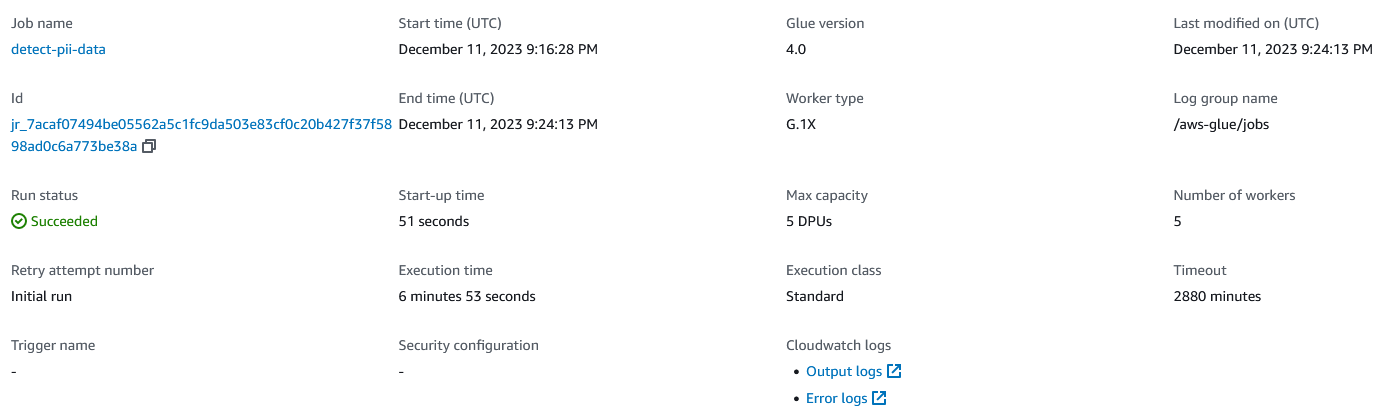The image size is (1391, 417).
Task: Click the /aws-glue/jobs log group name
Action: pos(1221,124)
